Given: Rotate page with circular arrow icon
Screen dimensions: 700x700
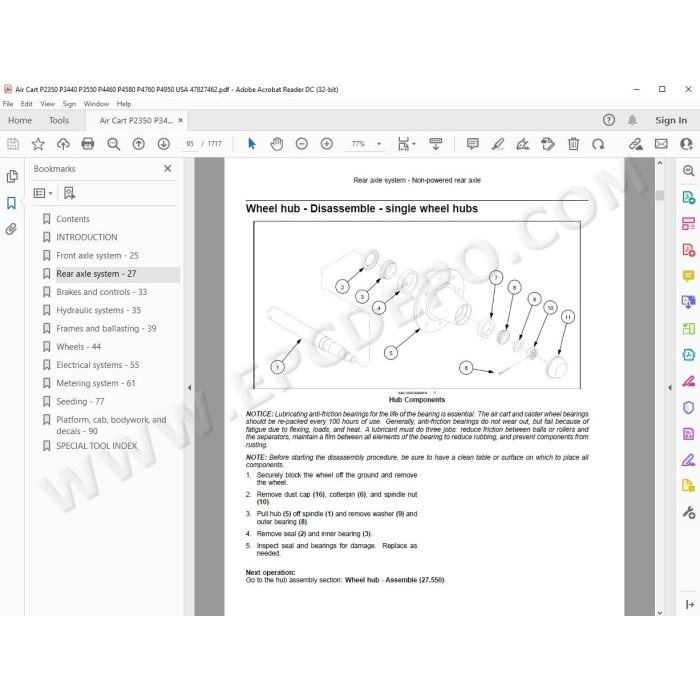Looking at the screenshot, I should [x=598, y=144].
